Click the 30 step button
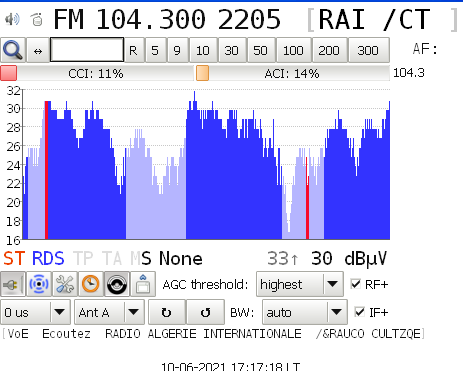Image resolution: width=463 pixels, height=371 pixels. [232, 50]
